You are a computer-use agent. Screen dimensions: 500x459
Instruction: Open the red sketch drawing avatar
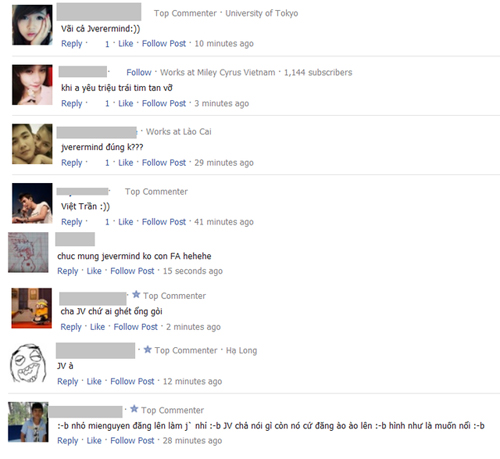(x=28, y=253)
